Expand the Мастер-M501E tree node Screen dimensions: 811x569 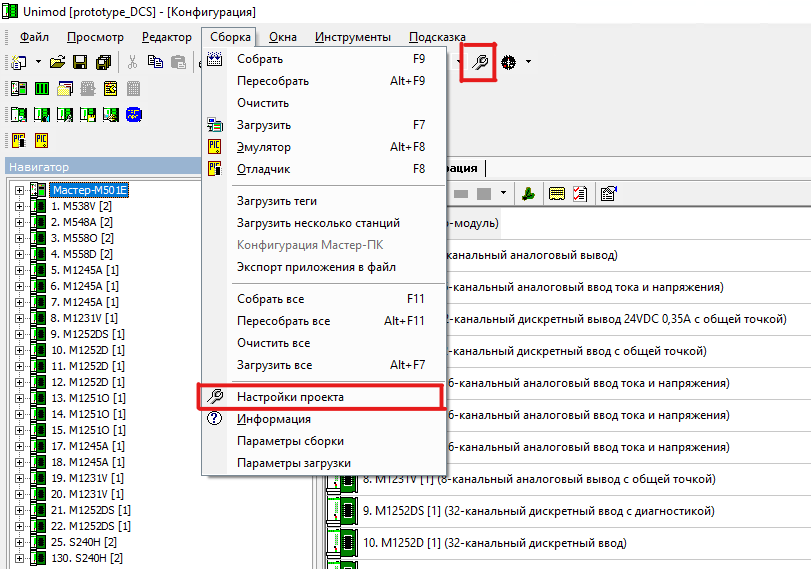(x=19, y=190)
